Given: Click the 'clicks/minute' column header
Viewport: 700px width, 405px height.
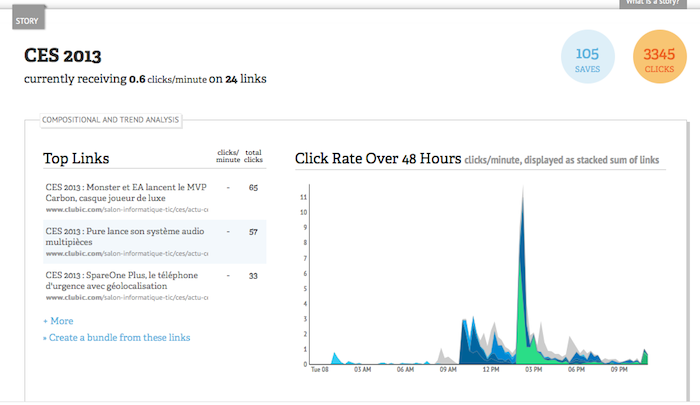Looking at the screenshot, I should coord(229,157).
